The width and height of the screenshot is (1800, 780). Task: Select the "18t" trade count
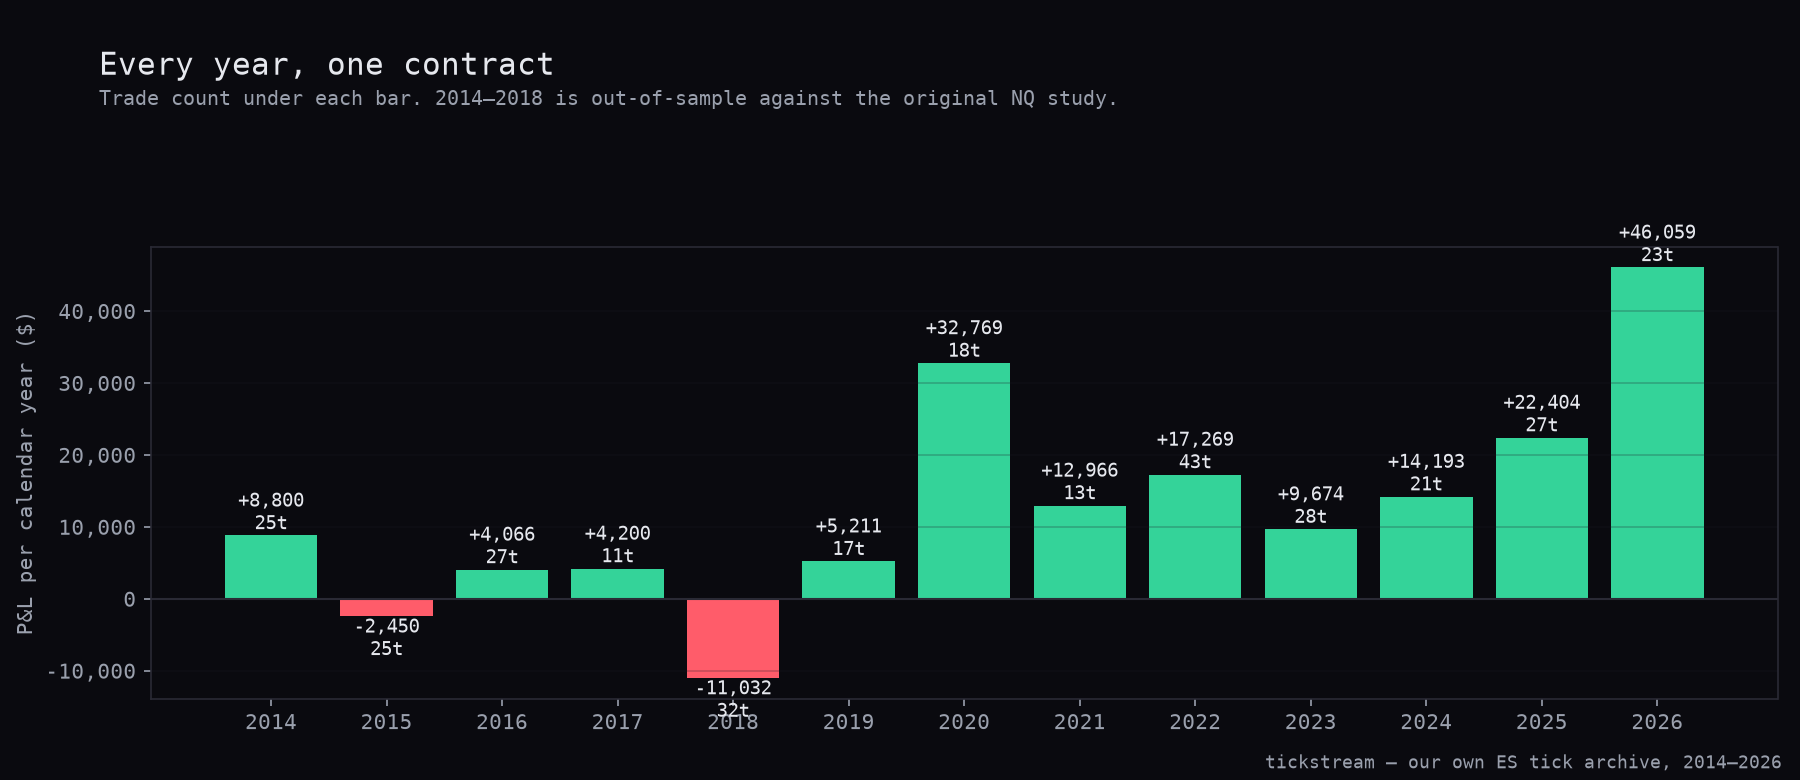964,350
